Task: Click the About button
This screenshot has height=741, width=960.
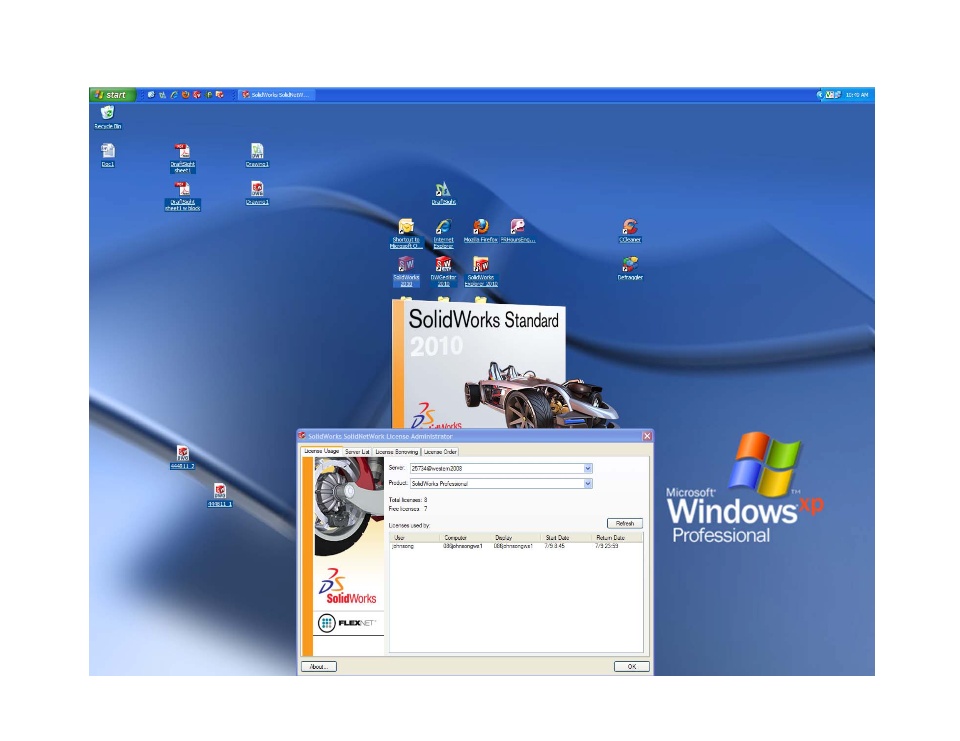Action: coord(318,667)
